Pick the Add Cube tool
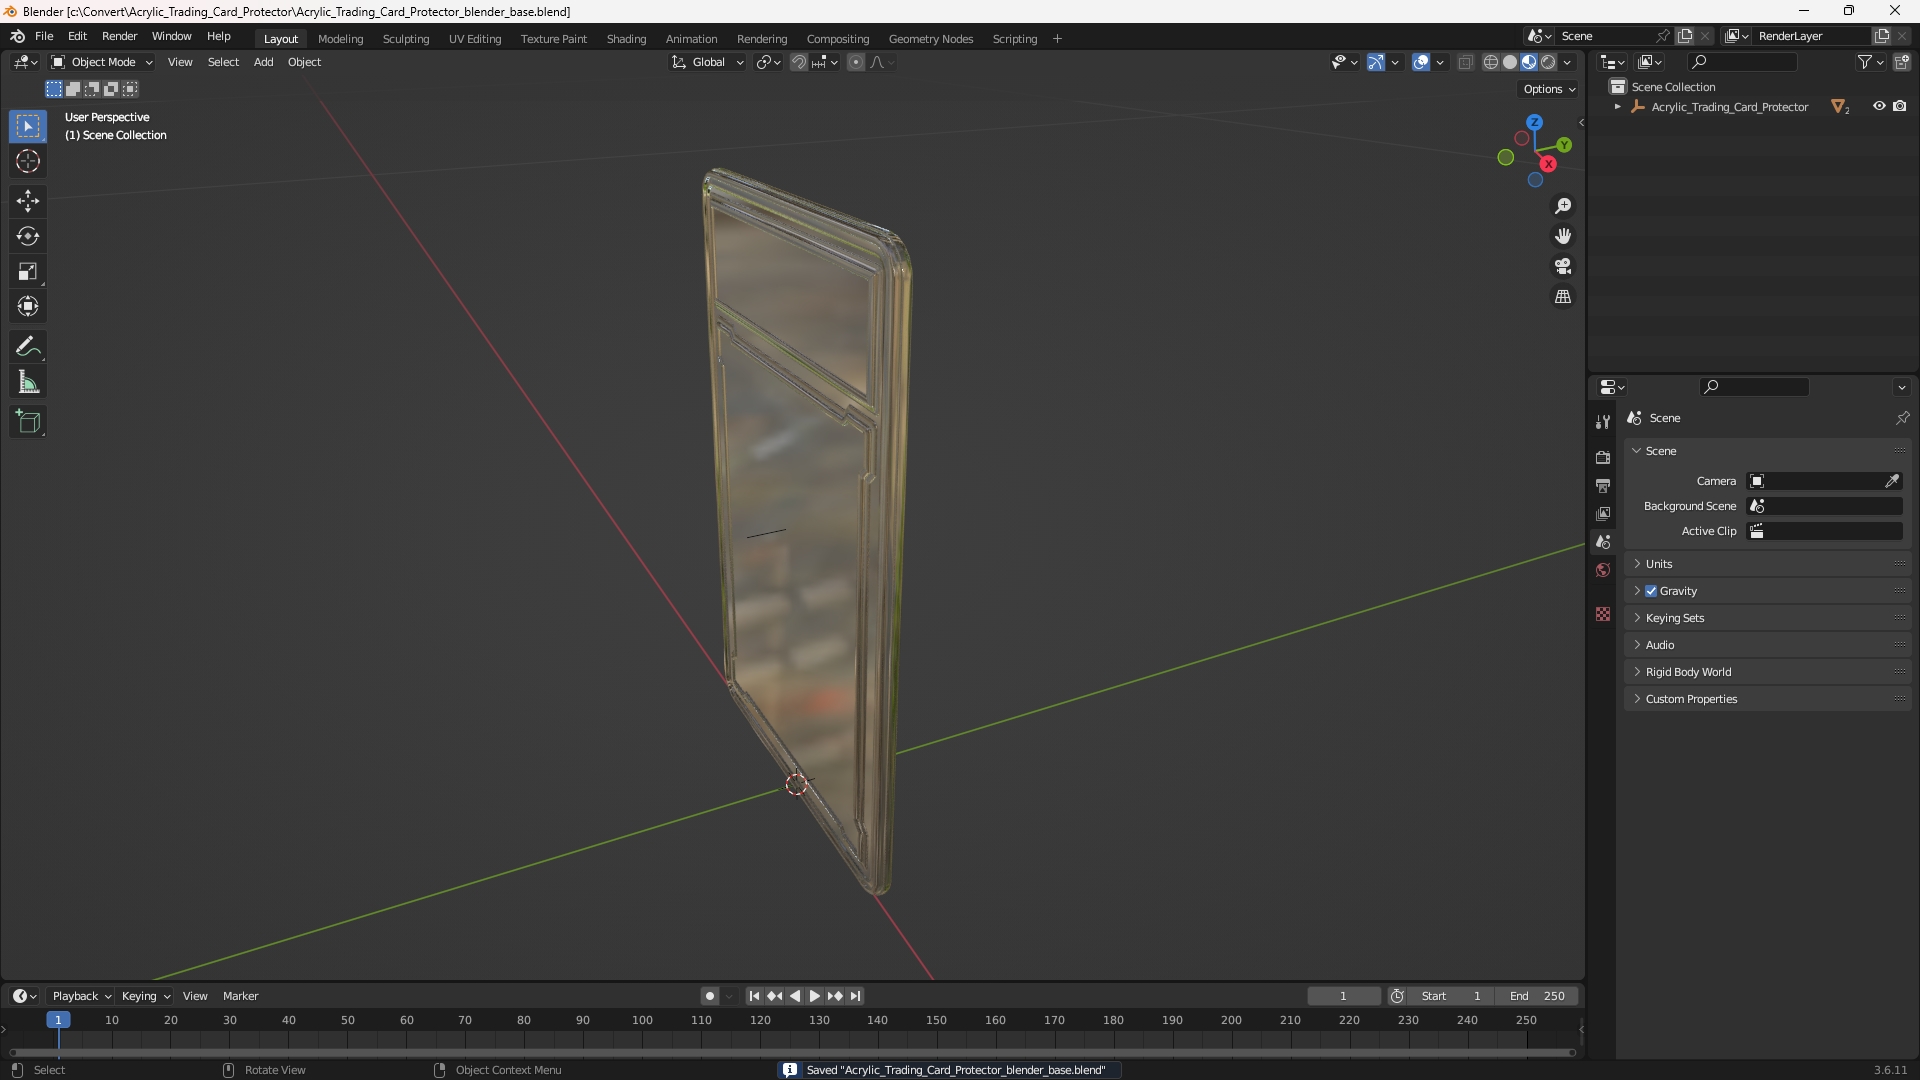The width and height of the screenshot is (1920, 1080). (28, 422)
